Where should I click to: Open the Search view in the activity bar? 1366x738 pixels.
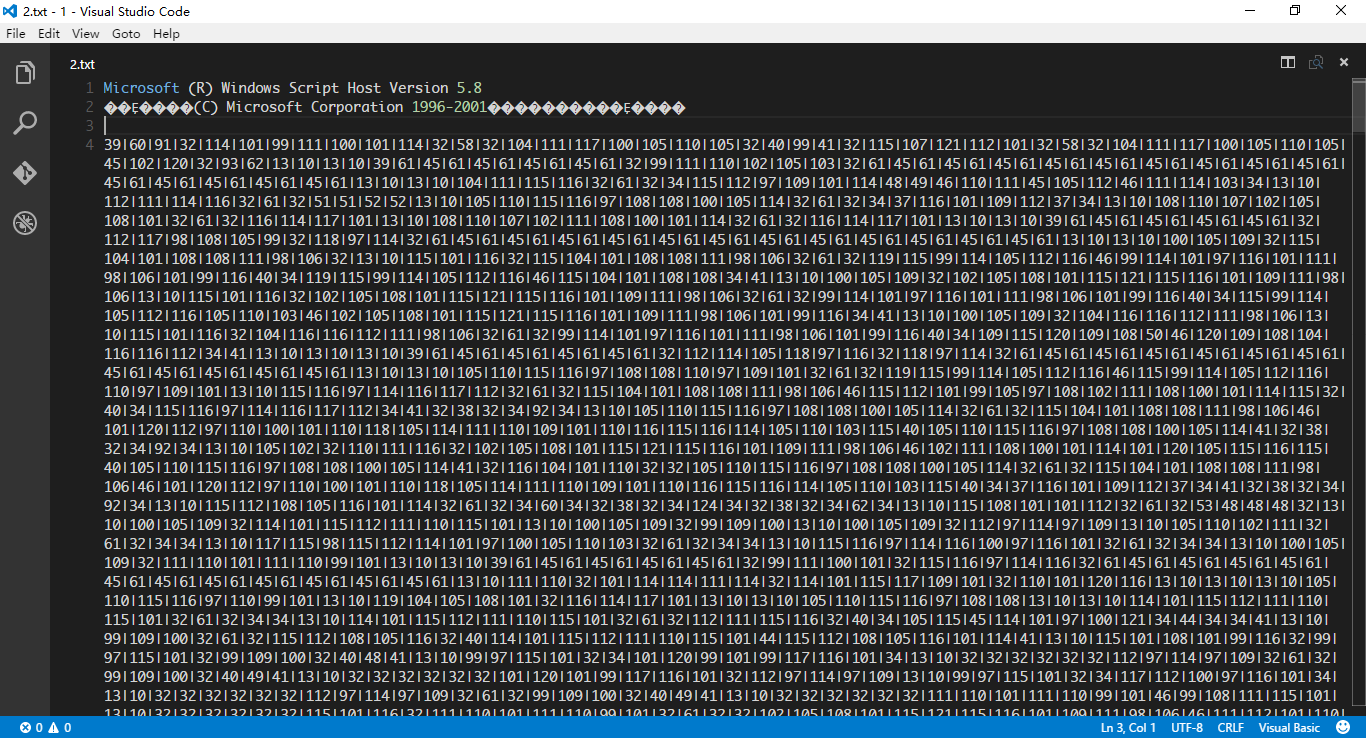tap(25, 123)
